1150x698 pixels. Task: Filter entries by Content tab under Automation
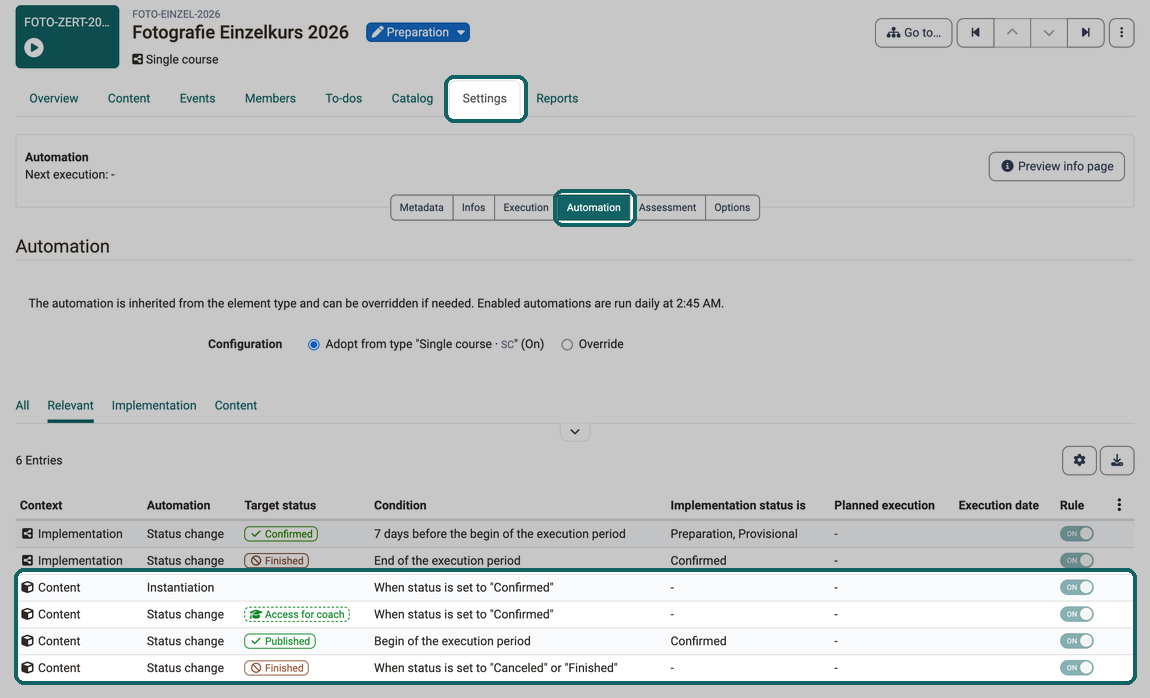[235, 405]
